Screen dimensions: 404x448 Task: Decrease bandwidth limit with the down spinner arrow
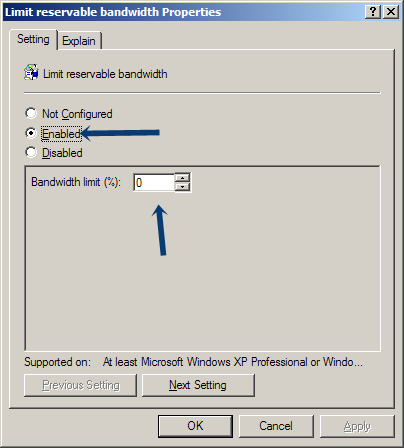[x=182, y=186]
